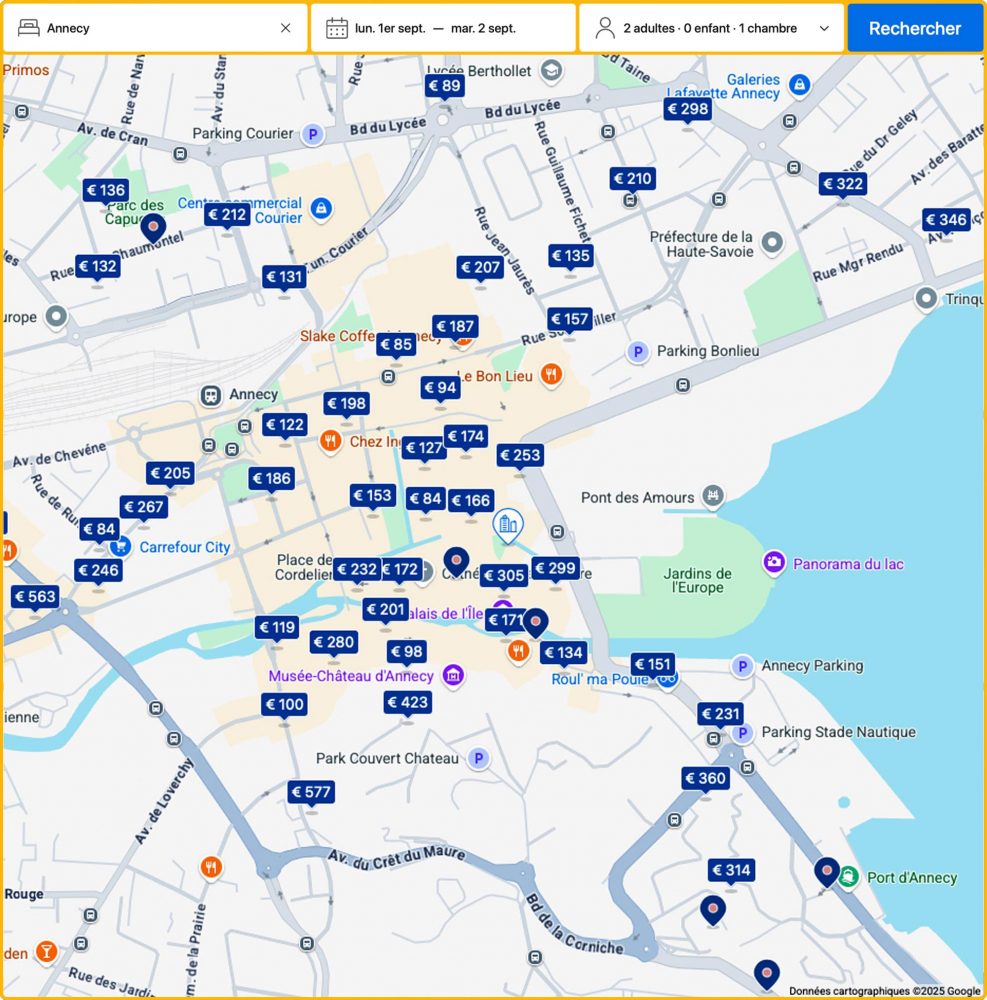This screenshot has height=1000, width=987.
Task: Click the Panorama du lac camera icon
Action: pyautogui.click(x=773, y=563)
